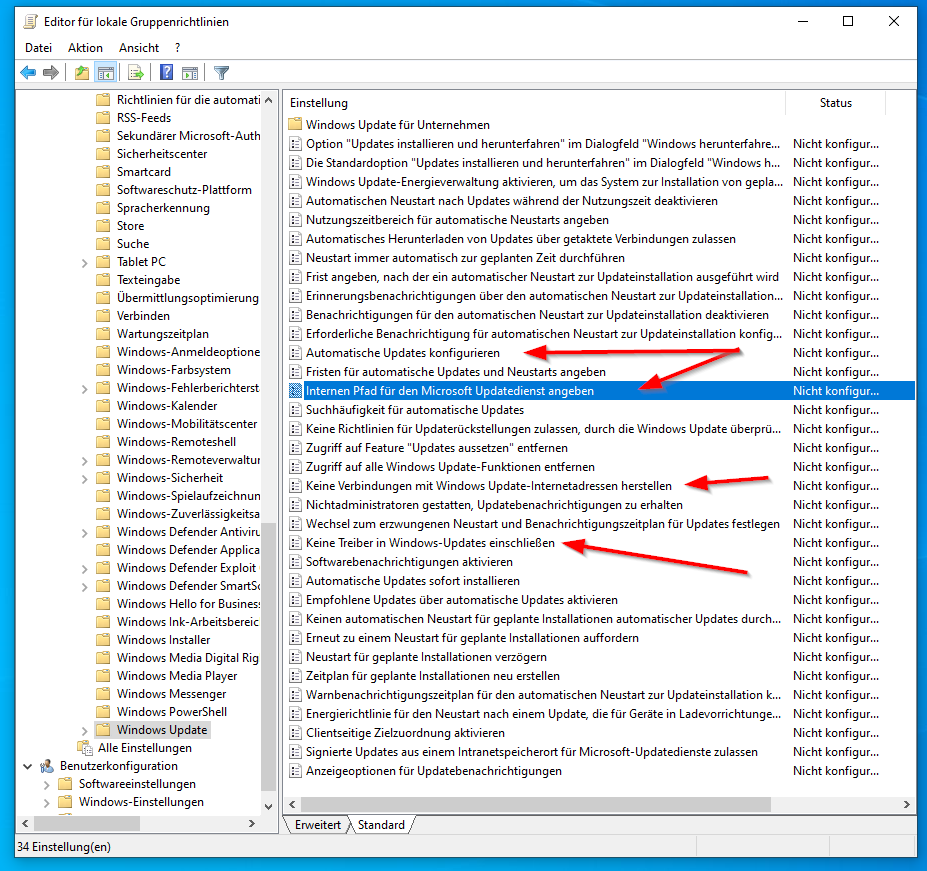Screen dimensions: 927x871
Task: Click the policy icon of Softwarebenachrichtigungen aktivieren
Action: (295, 562)
